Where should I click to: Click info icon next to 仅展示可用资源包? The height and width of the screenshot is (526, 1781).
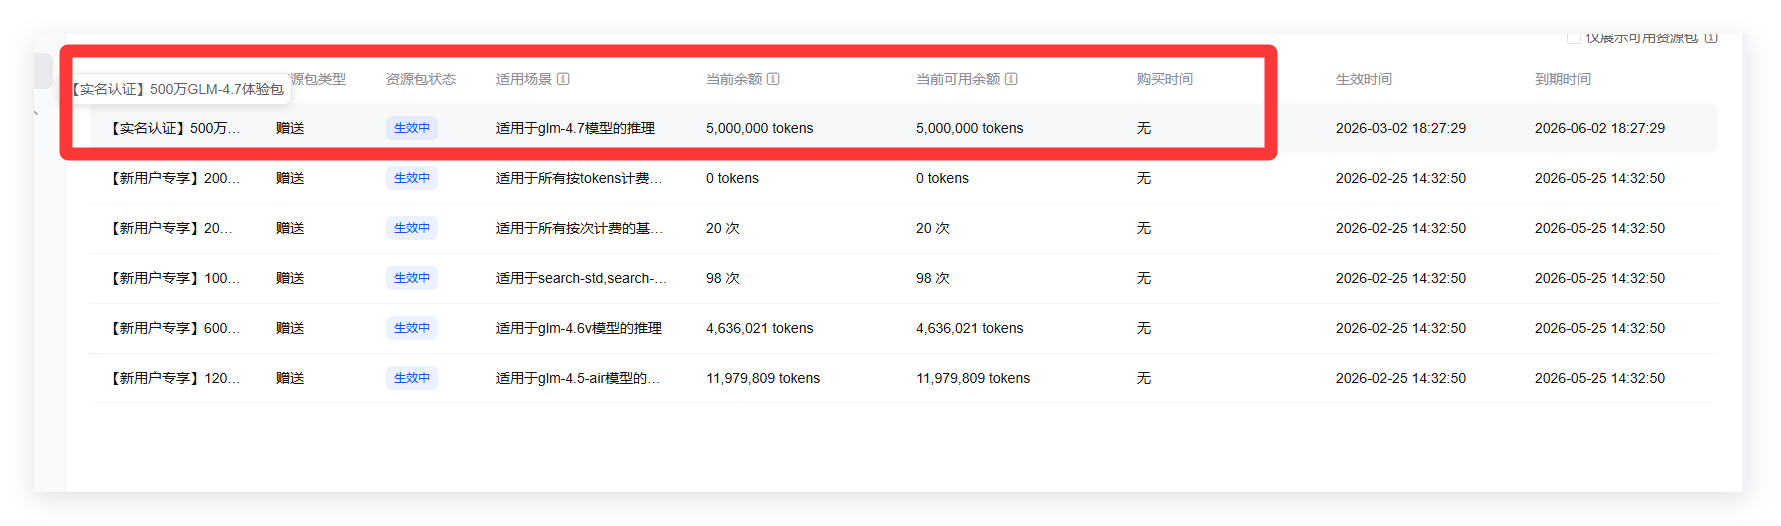tap(1711, 38)
